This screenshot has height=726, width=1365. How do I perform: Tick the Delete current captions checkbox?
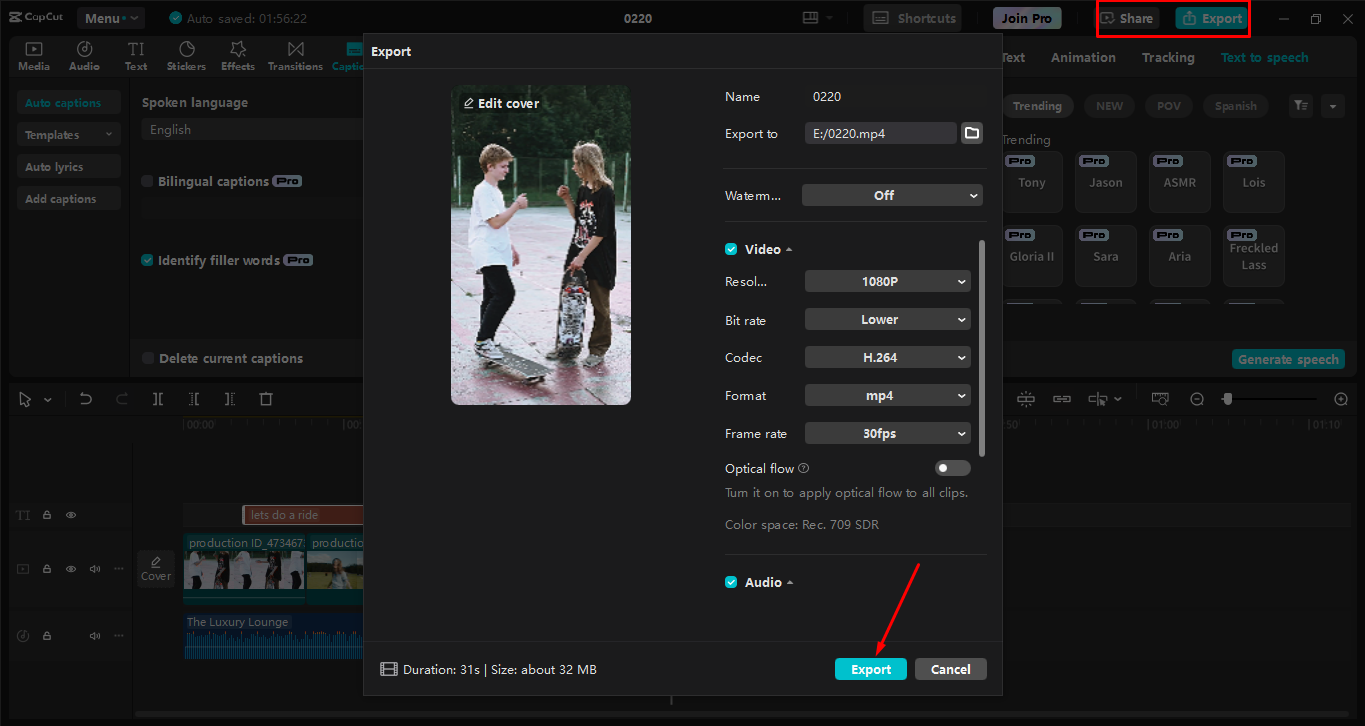tap(148, 359)
